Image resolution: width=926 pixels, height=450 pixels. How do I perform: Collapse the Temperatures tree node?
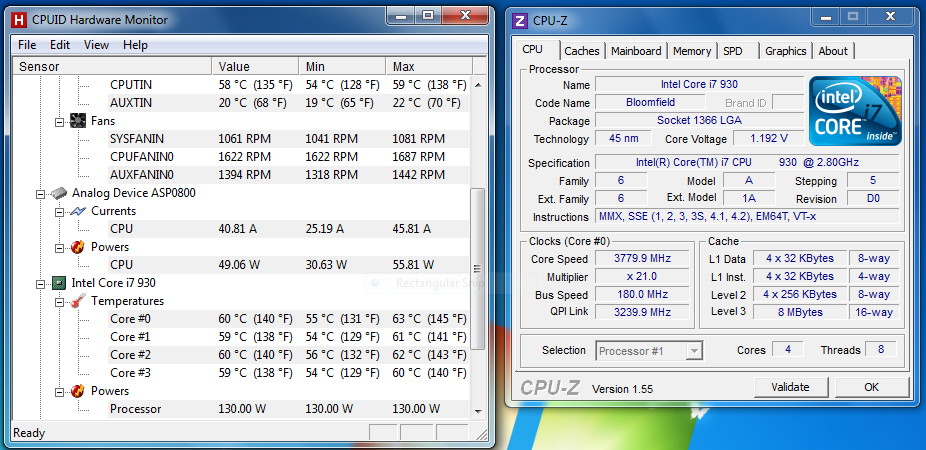coord(59,302)
